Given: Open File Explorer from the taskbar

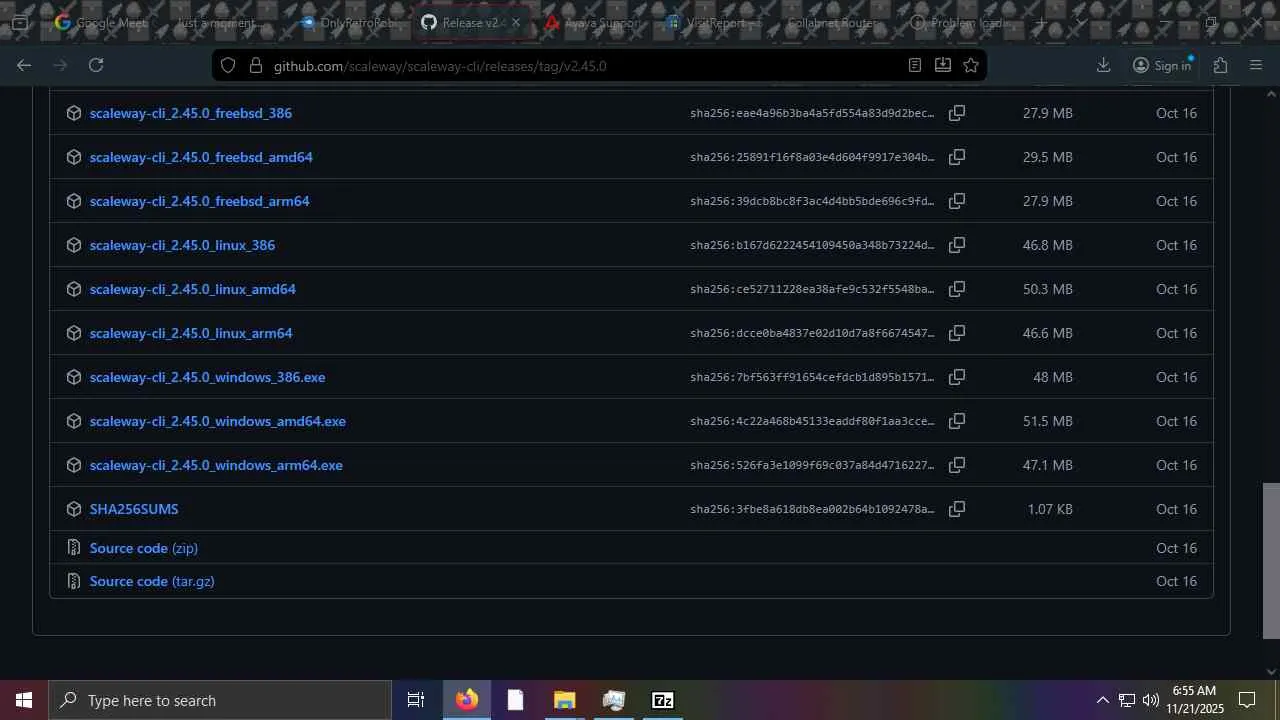Looking at the screenshot, I should (565, 700).
